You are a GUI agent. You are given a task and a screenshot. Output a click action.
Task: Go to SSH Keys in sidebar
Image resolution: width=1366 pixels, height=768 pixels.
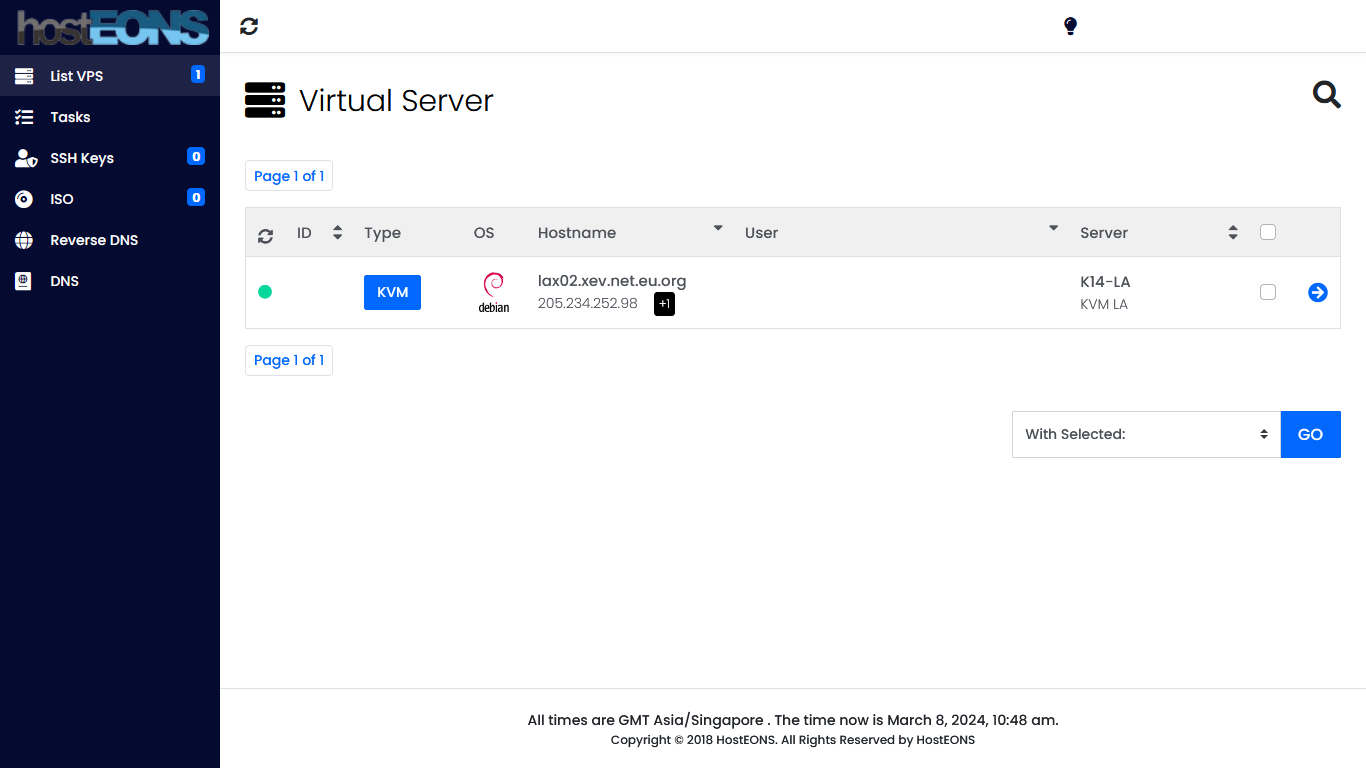pyautogui.click(x=82, y=158)
